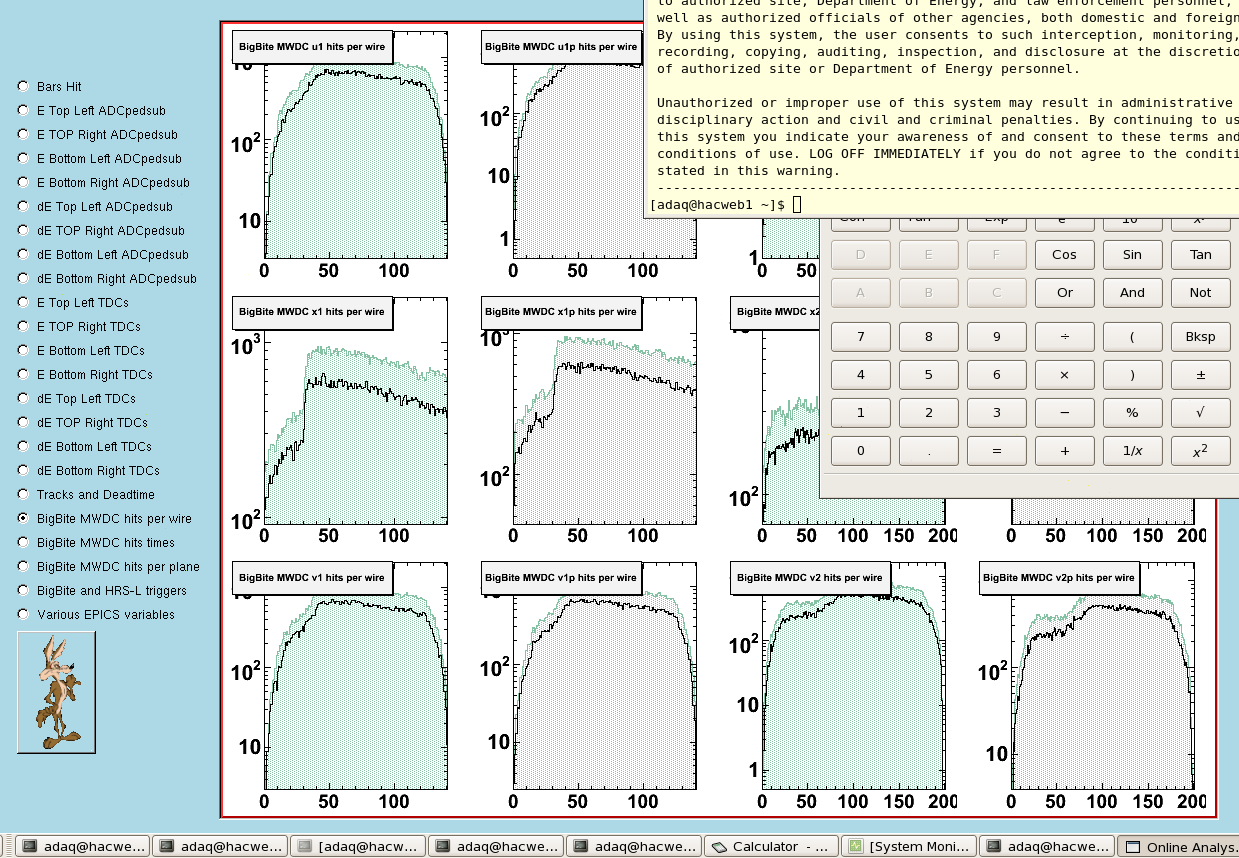Screen dimensions: 1239x858
Task: Click terminal prompt after adaq@hacweb1
Action: click(797, 205)
